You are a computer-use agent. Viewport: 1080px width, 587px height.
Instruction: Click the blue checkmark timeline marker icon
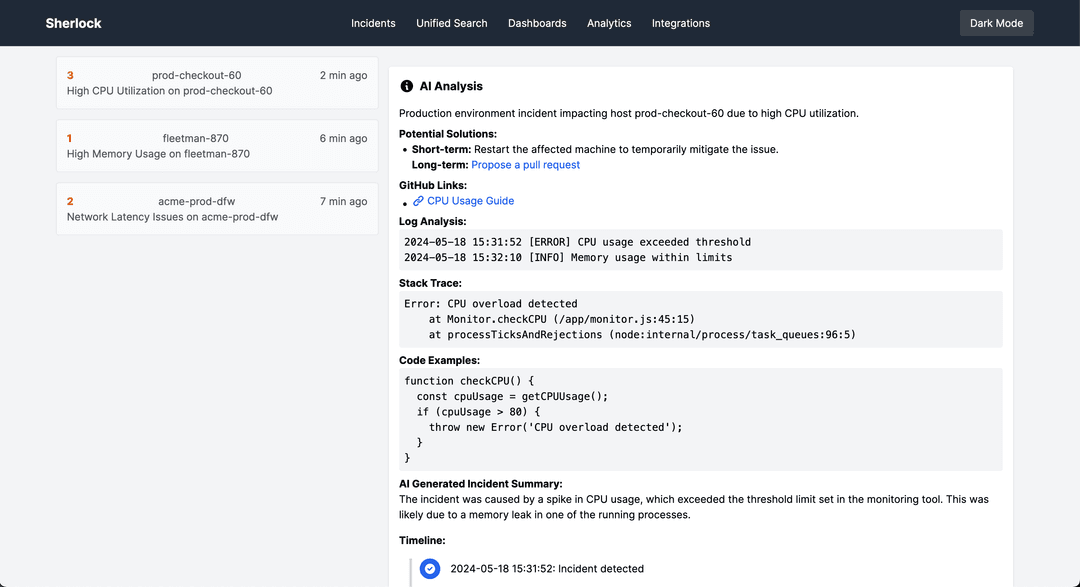(430, 568)
